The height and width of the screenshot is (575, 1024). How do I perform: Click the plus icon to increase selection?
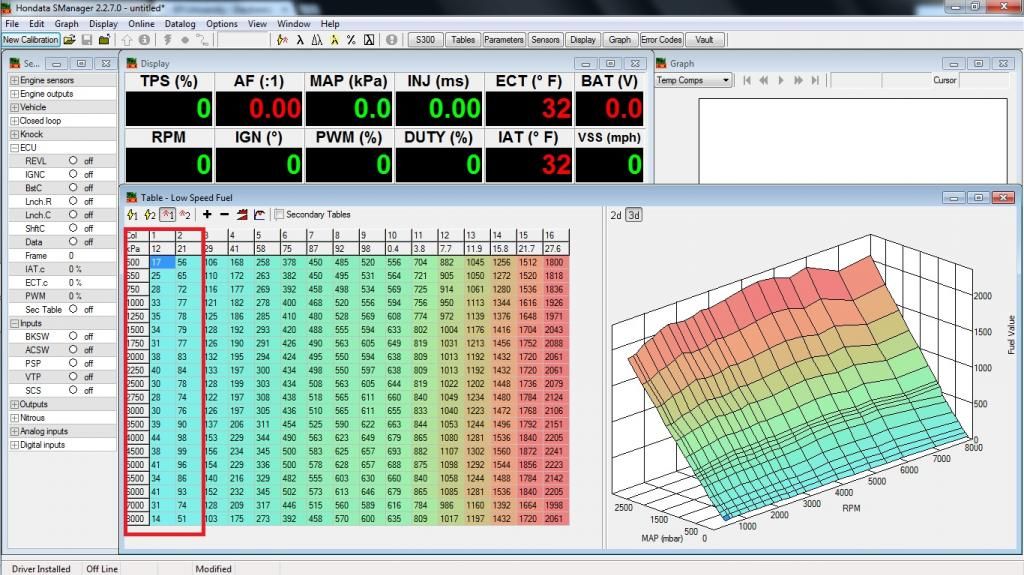(207, 214)
